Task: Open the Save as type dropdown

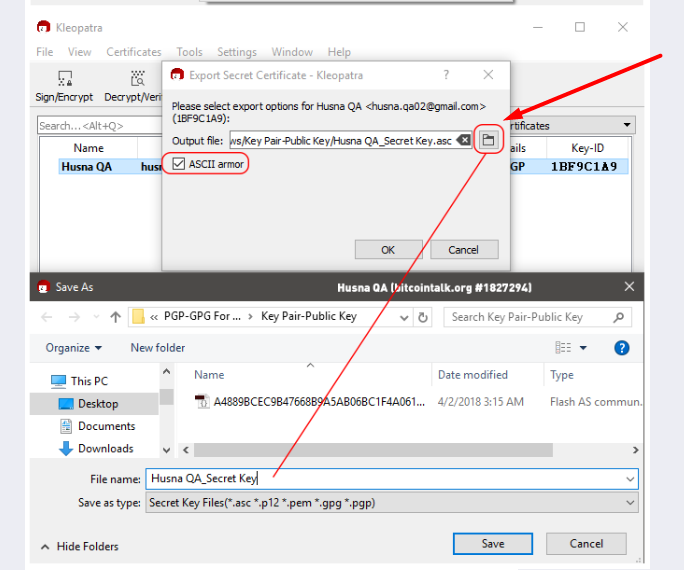Action: (630, 503)
